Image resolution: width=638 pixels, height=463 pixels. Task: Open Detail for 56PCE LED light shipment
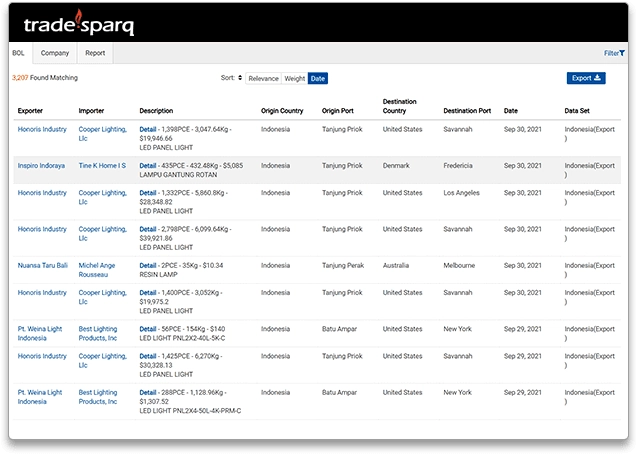148,329
